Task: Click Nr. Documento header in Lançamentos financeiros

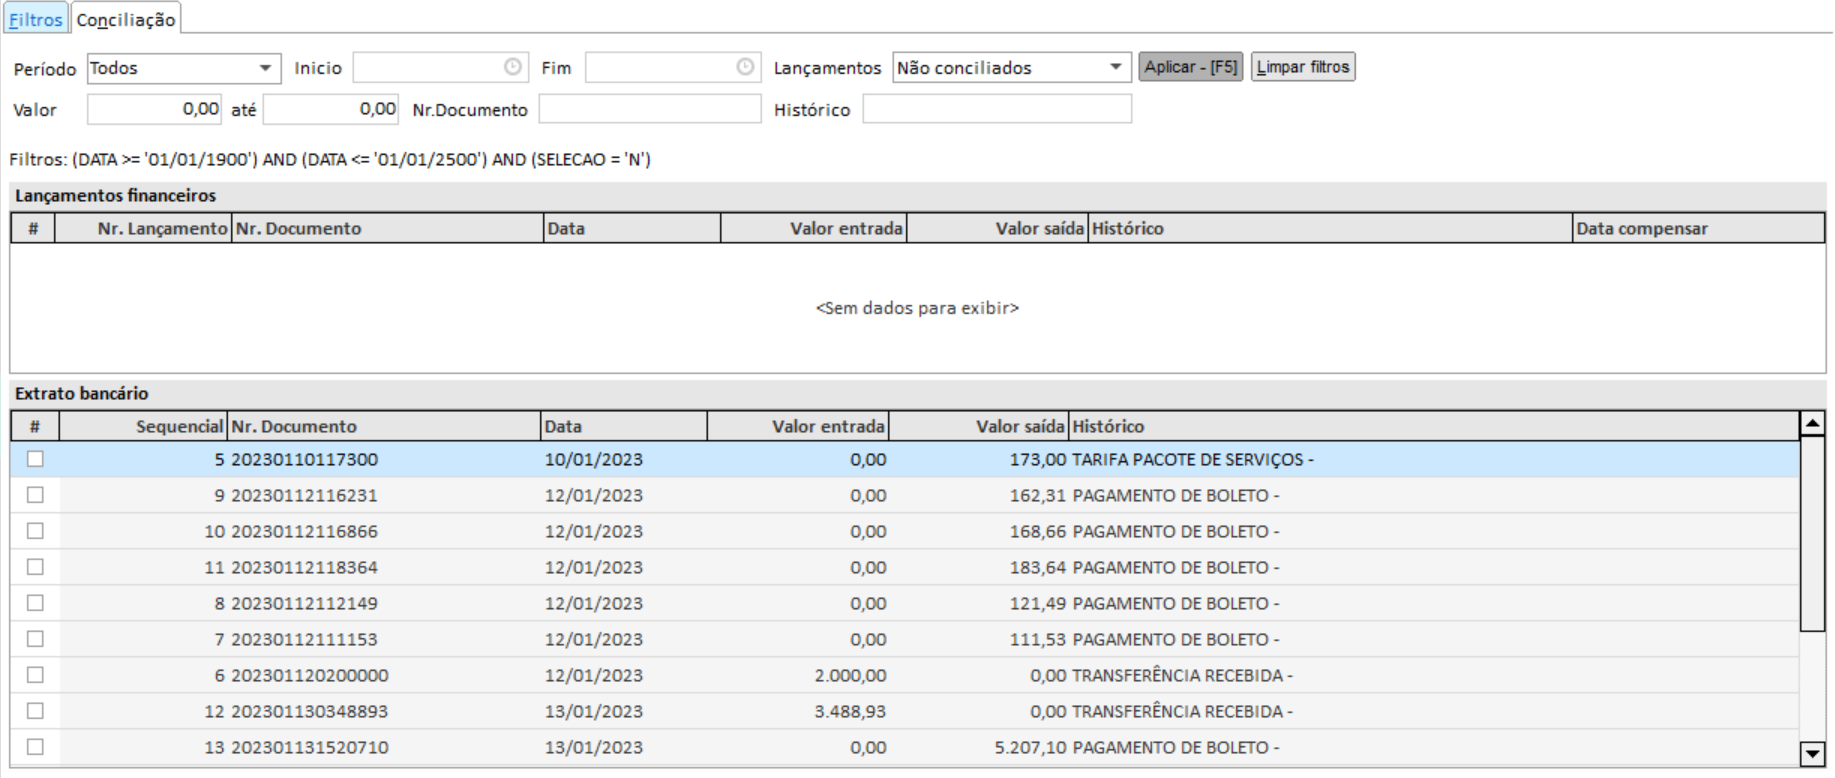Action: [388, 228]
